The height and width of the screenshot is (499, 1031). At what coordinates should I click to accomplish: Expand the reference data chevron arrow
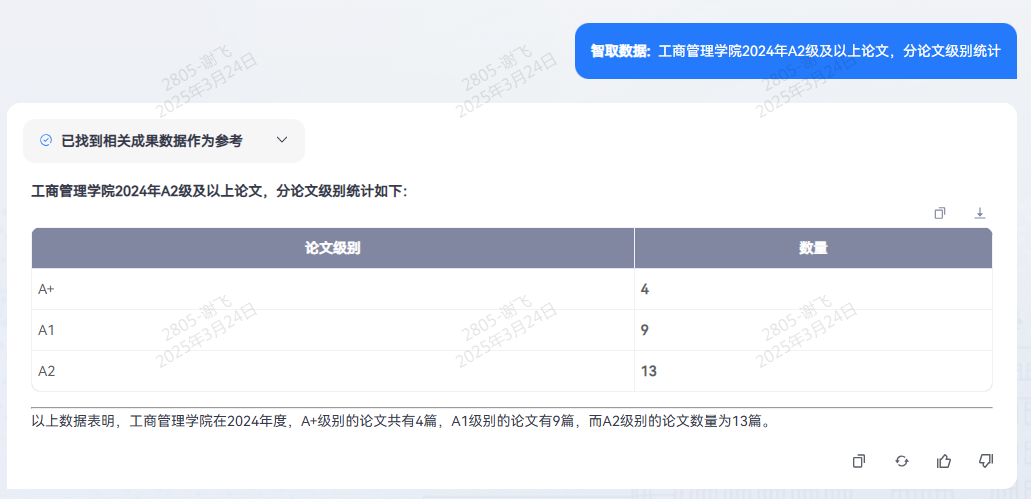pos(281,141)
